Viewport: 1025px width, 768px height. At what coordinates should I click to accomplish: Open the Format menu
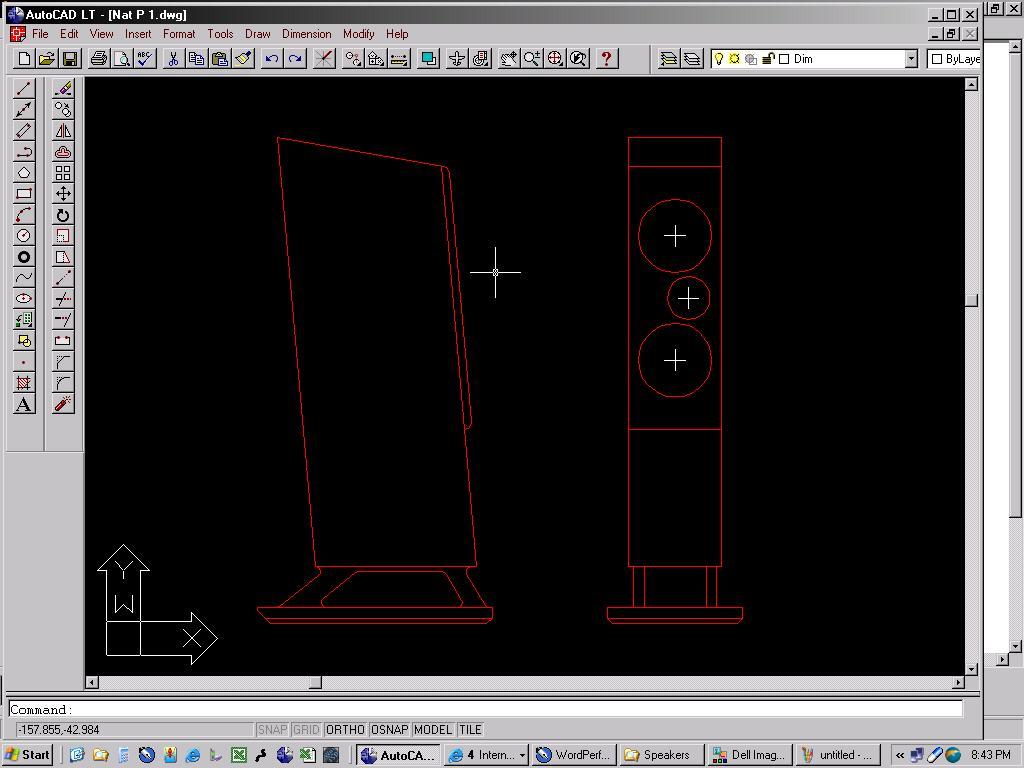pyautogui.click(x=179, y=34)
